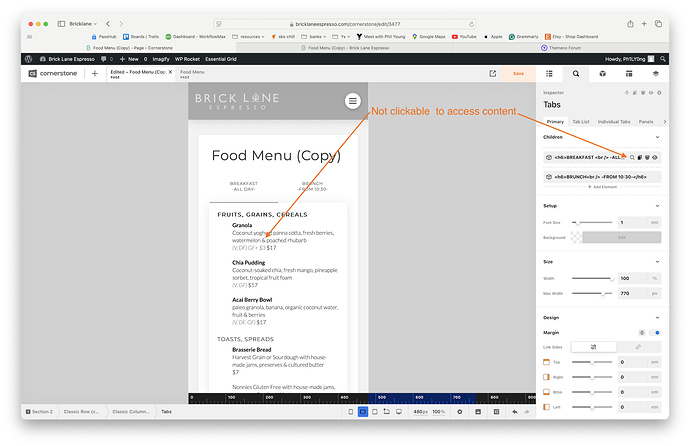Screen dimensions: 690x446
Task: Click the undo arrow in bottom bar
Action: (515, 412)
